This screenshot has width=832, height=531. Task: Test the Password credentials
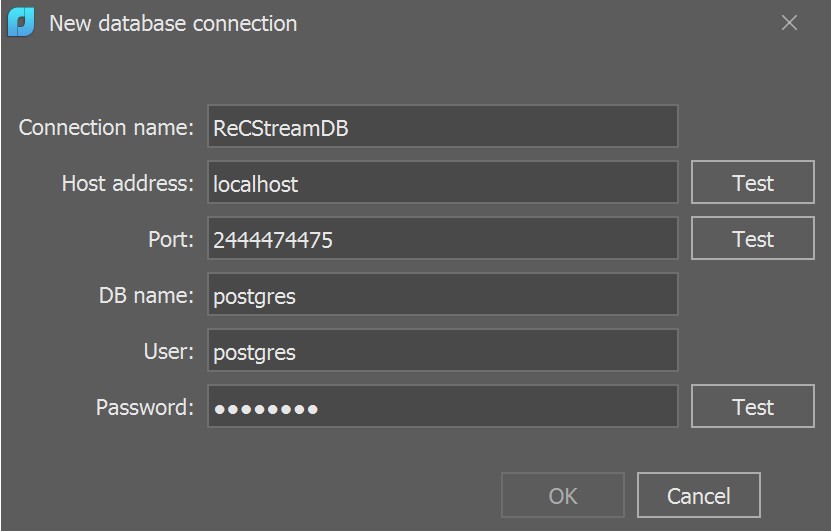(752, 407)
